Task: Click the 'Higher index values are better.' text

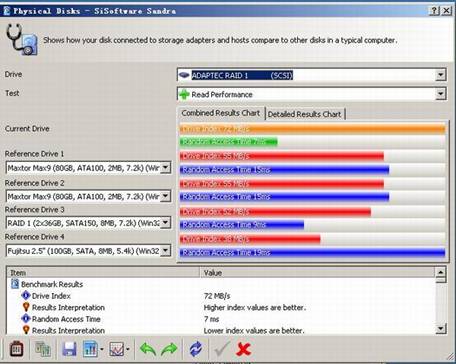Action: (254, 307)
